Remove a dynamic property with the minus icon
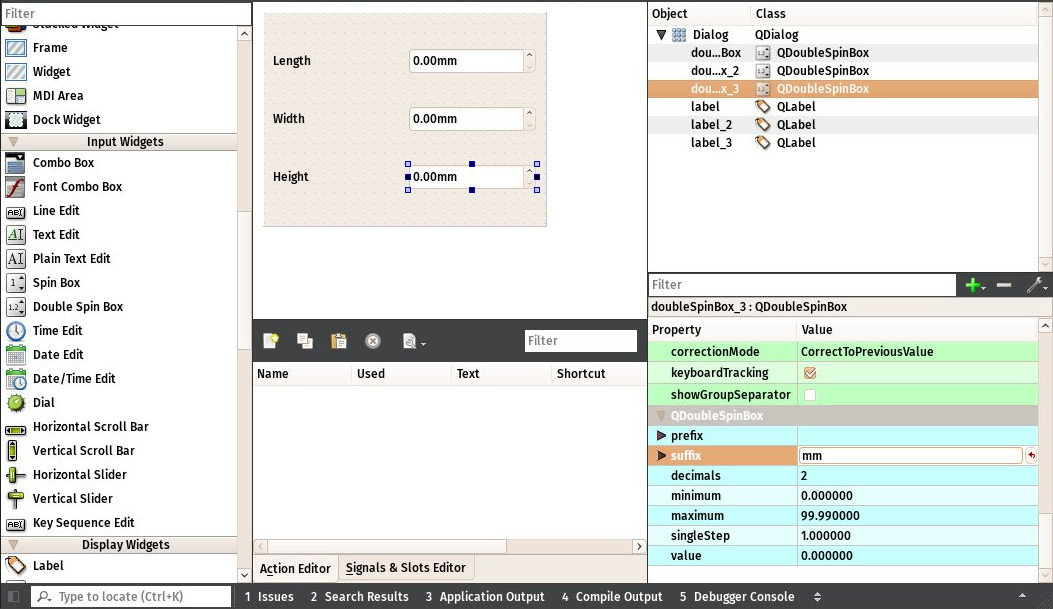1053x609 pixels. pos(1004,284)
